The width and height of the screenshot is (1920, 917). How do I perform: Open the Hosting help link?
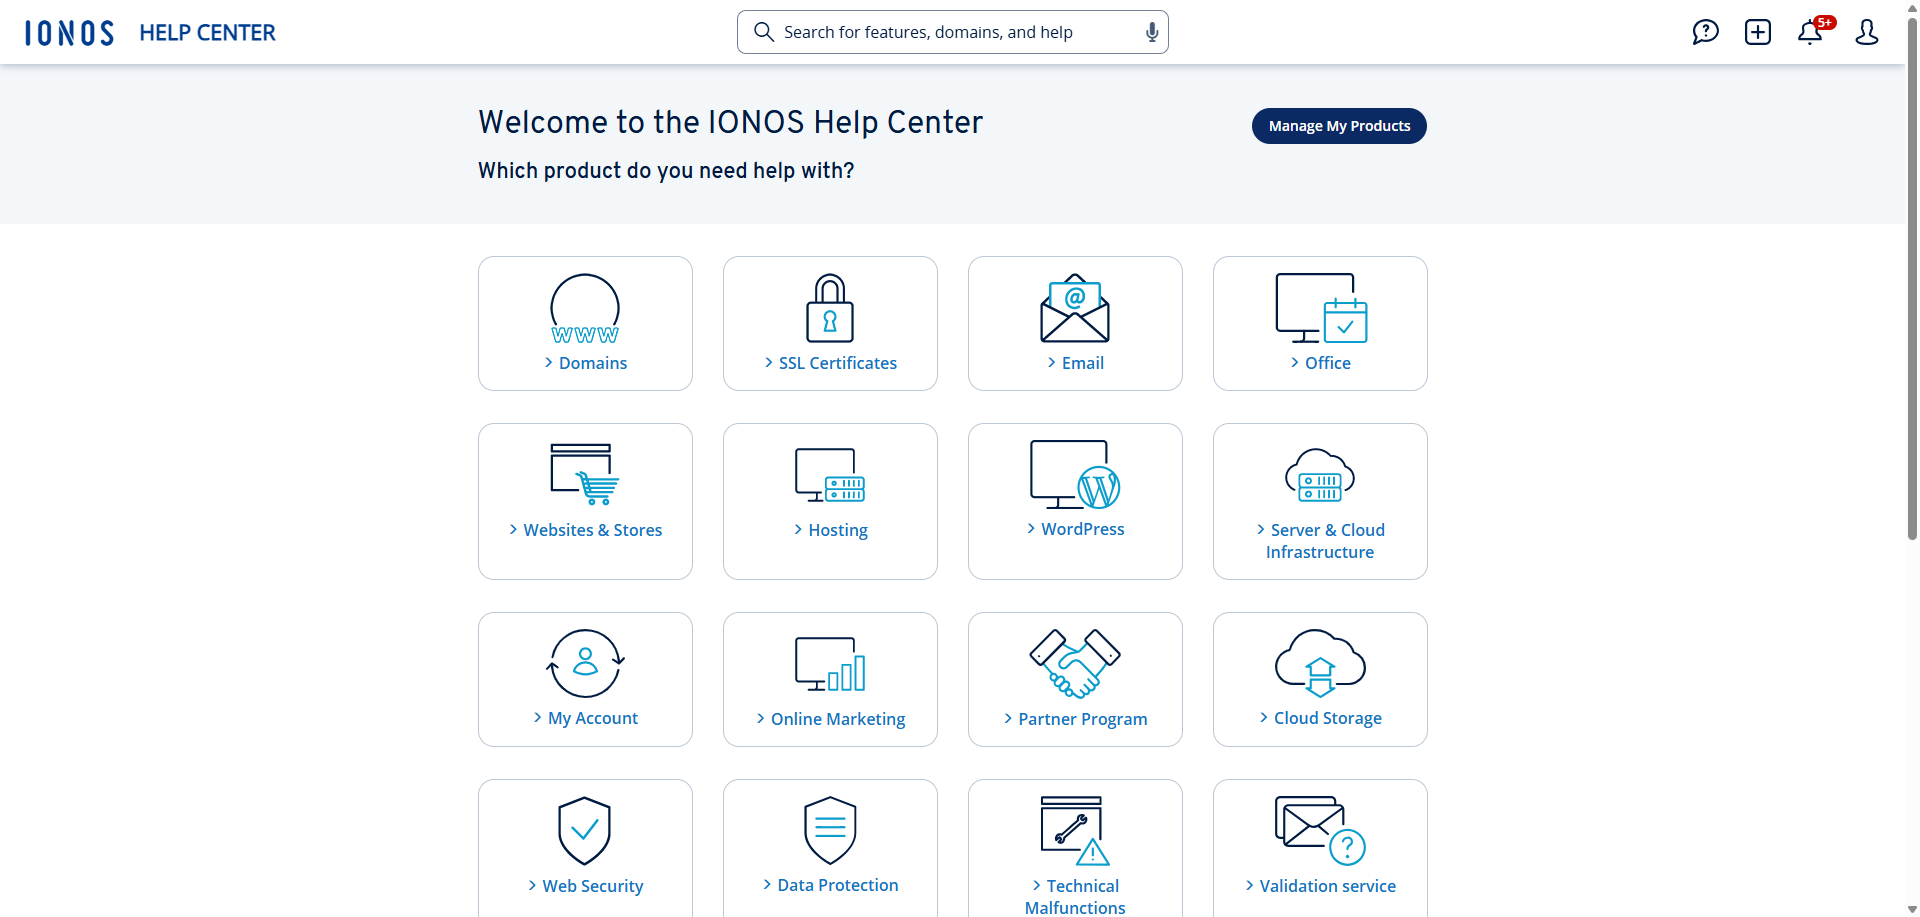pos(830,530)
